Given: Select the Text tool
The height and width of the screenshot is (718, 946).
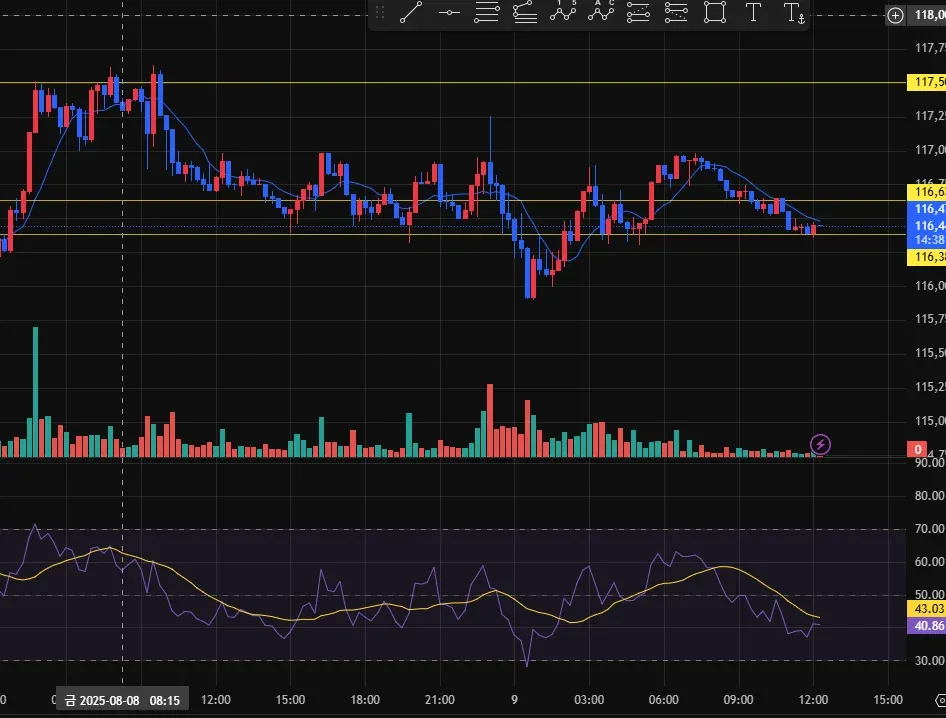Looking at the screenshot, I should pyautogui.click(x=753, y=12).
